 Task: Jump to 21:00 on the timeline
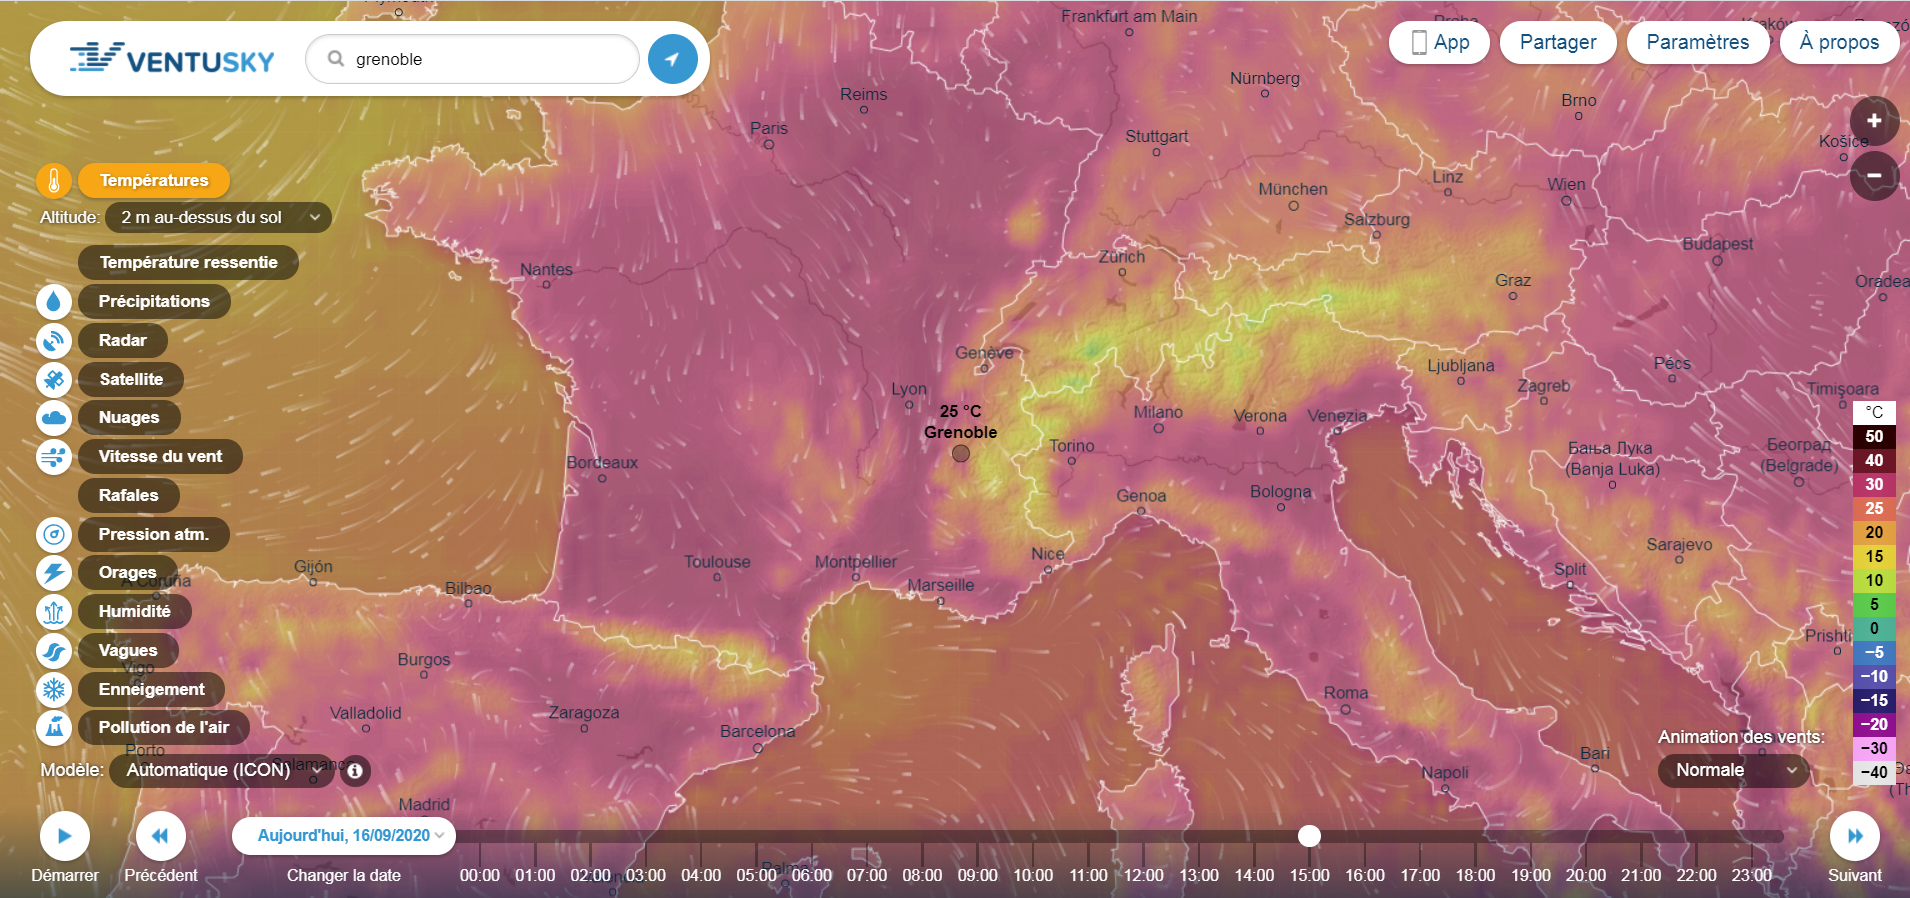[1641, 875]
